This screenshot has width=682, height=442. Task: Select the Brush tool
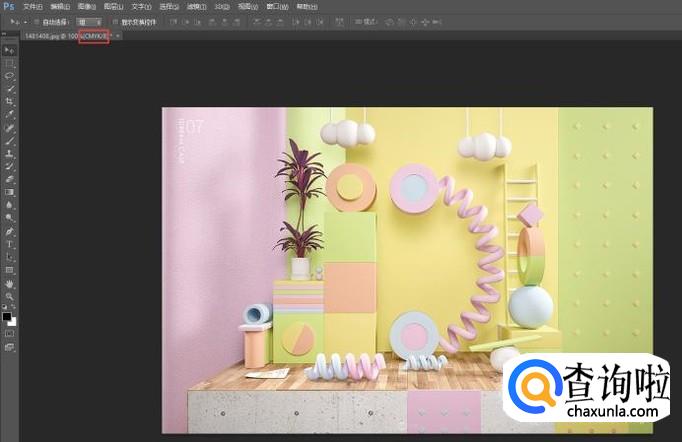pos(9,141)
